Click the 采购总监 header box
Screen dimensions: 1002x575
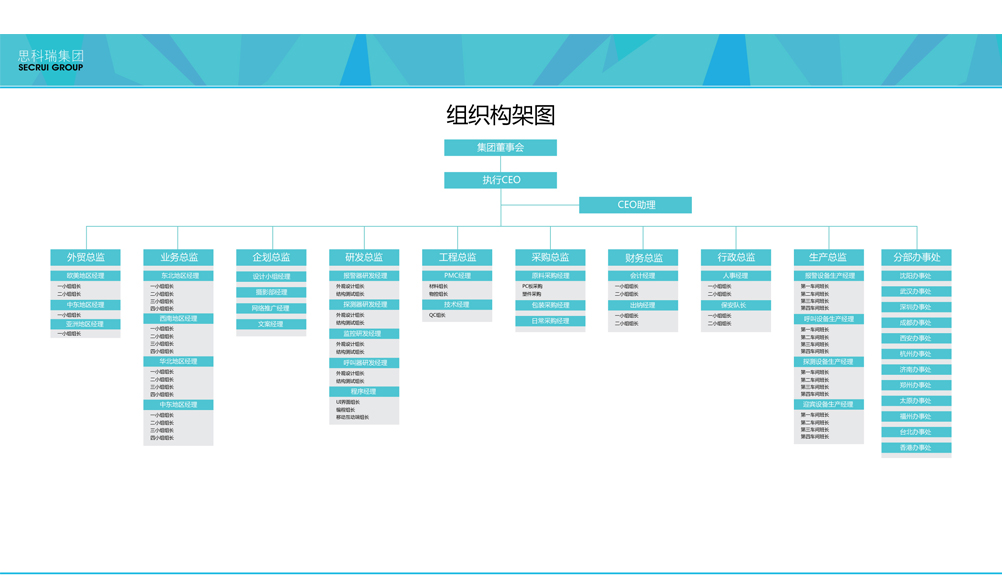(x=550, y=258)
